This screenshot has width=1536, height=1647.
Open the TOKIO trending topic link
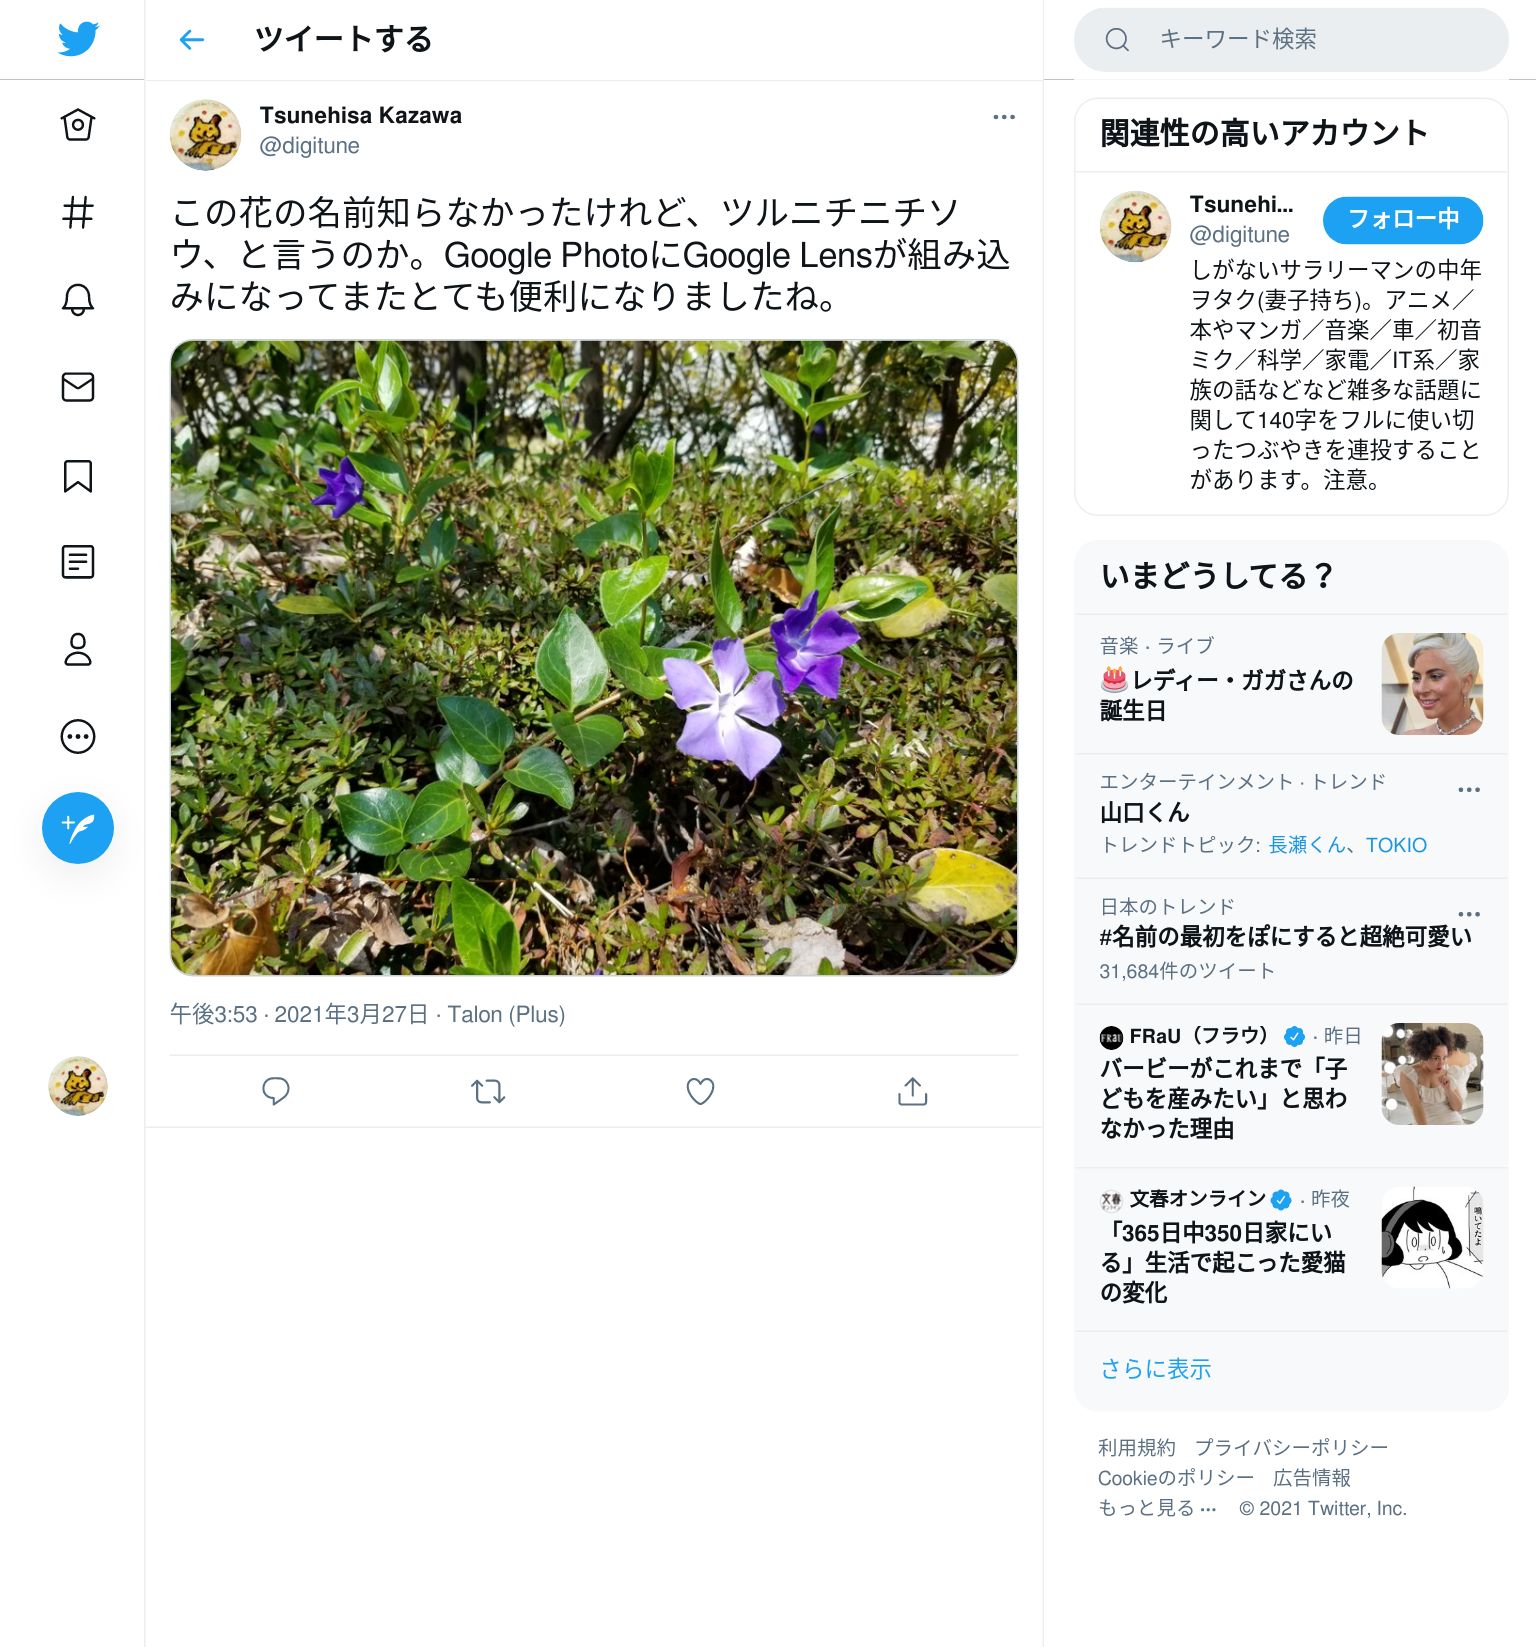1396,845
